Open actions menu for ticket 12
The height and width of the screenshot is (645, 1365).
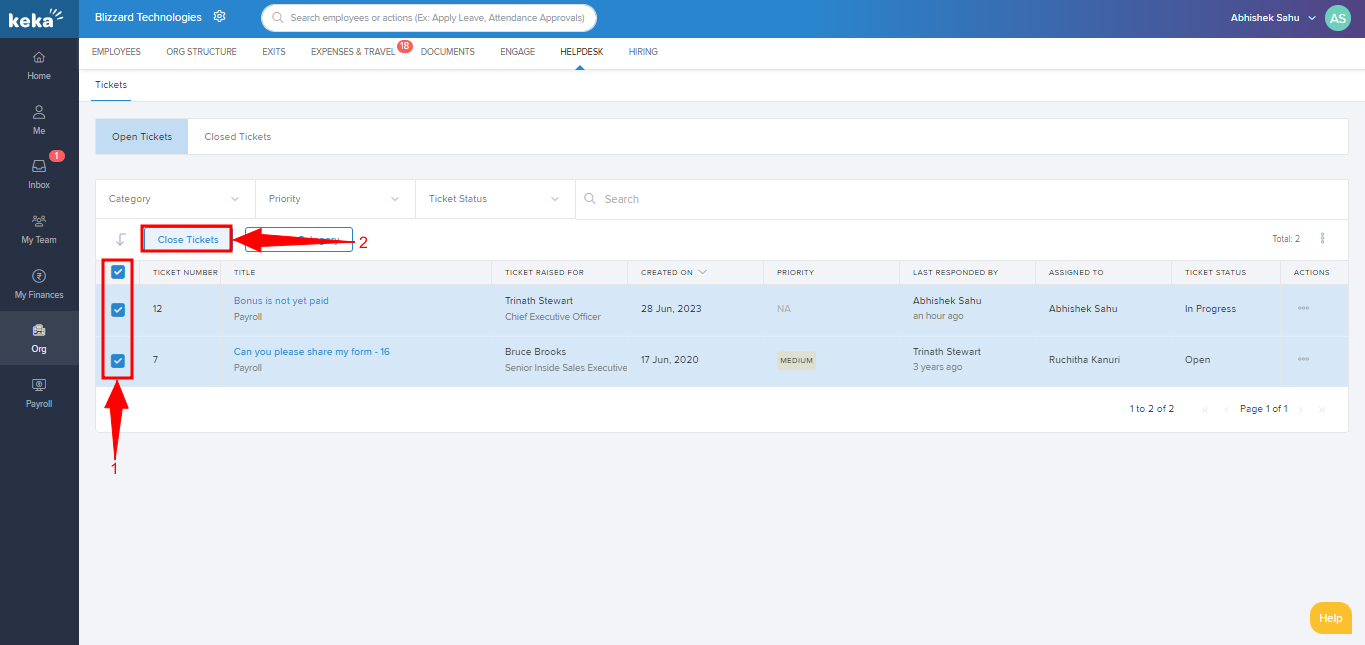[x=1303, y=309]
